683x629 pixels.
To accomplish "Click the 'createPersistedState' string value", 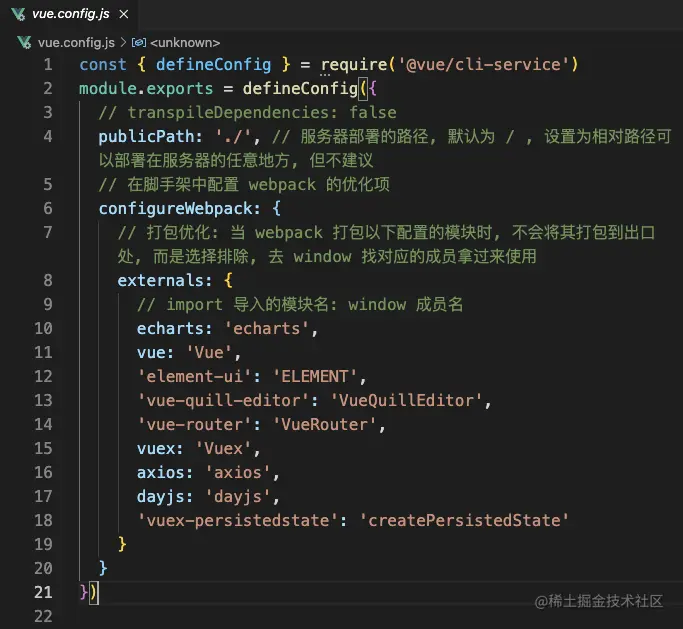I will 464,520.
